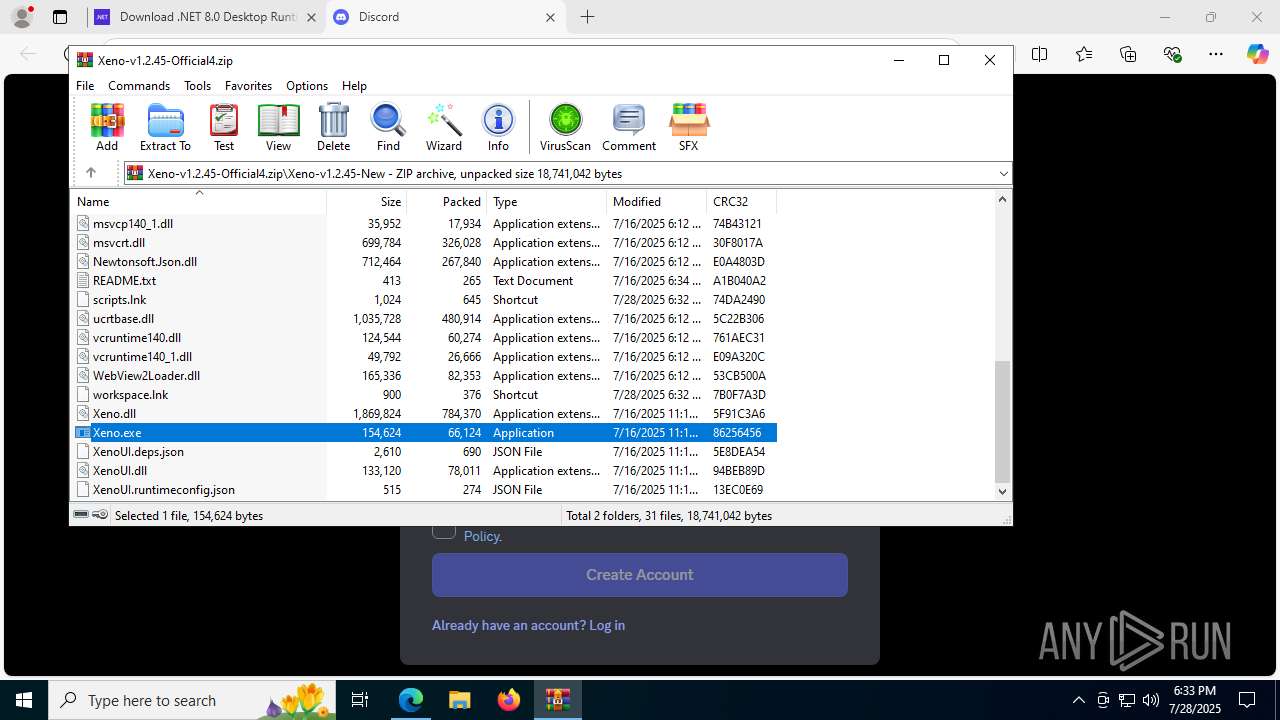Sort by the Type column header
This screenshot has width=1280, height=720.
coord(546,202)
